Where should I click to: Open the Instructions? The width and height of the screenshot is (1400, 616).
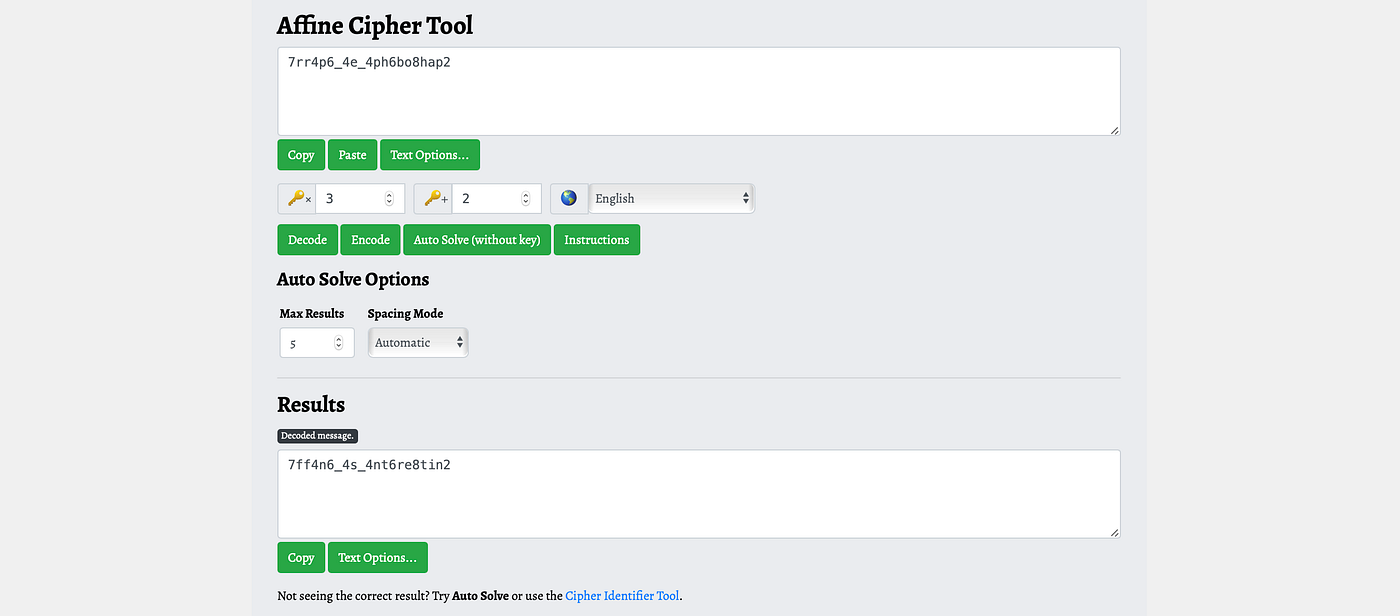coord(596,239)
